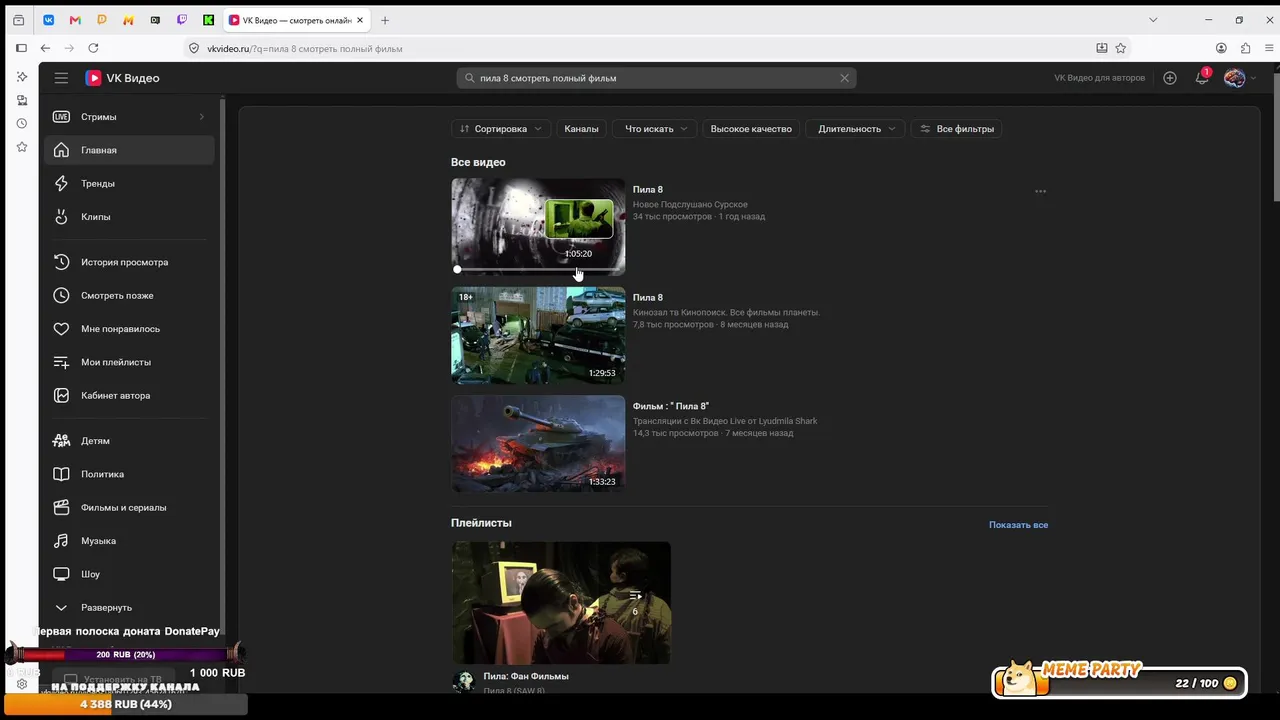Image resolution: width=1280 pixels, height=720 pixels.
Task: Open Фильмы и сериалы section
Action: pyautogui.click(x=129, y=508)
